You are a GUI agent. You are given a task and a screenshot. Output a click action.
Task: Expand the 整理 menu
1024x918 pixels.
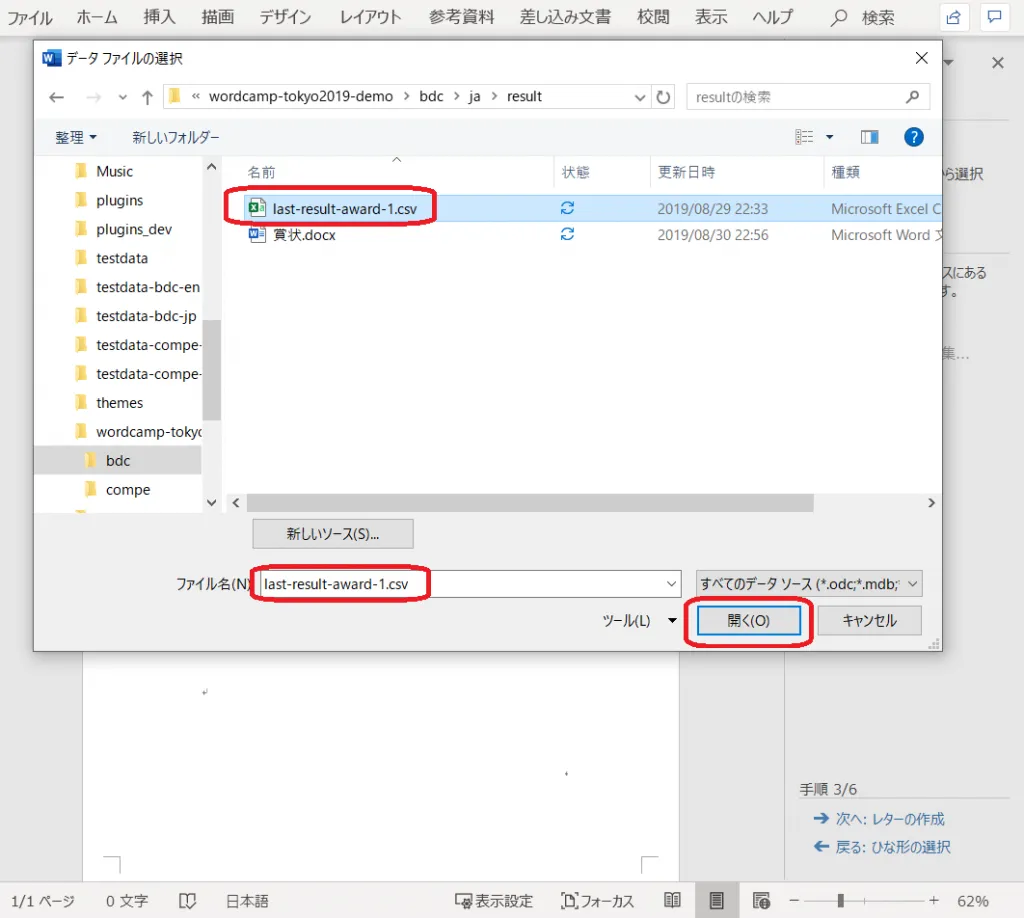pyautogui.click(x=76, y=137)
